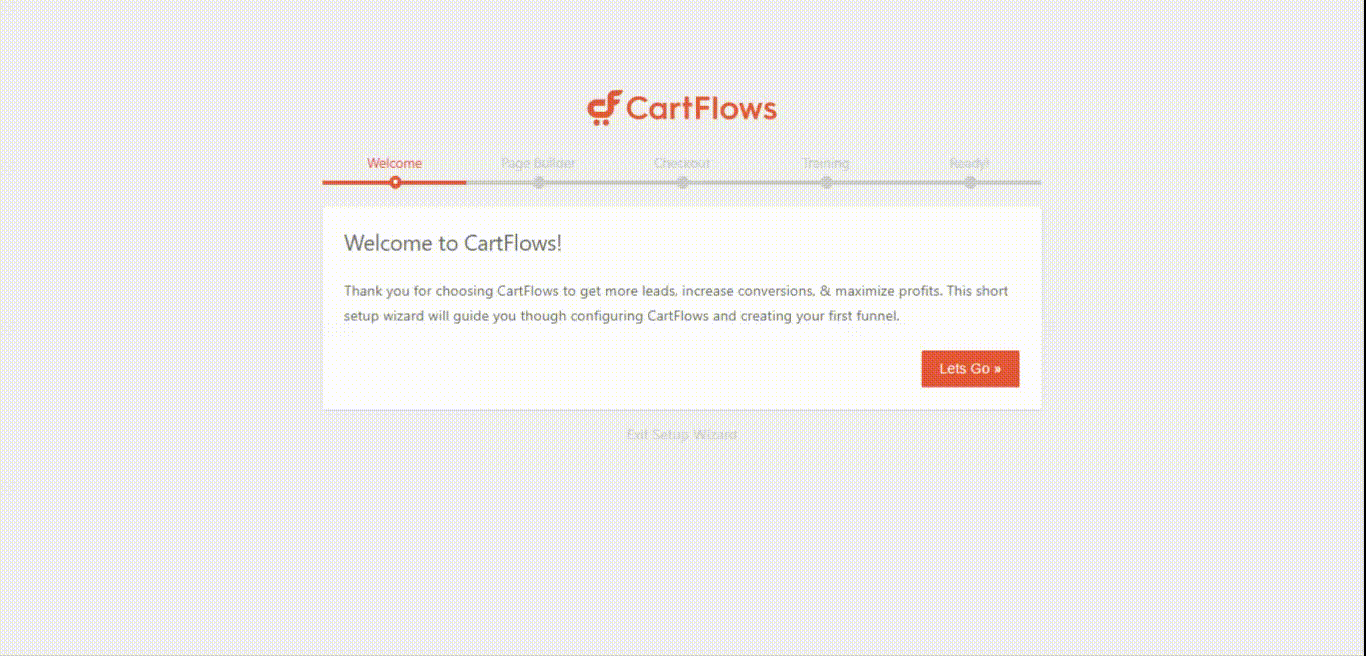Select the Training step label
The width and height of the screenshot is (1366, 656).
point(826,163)
